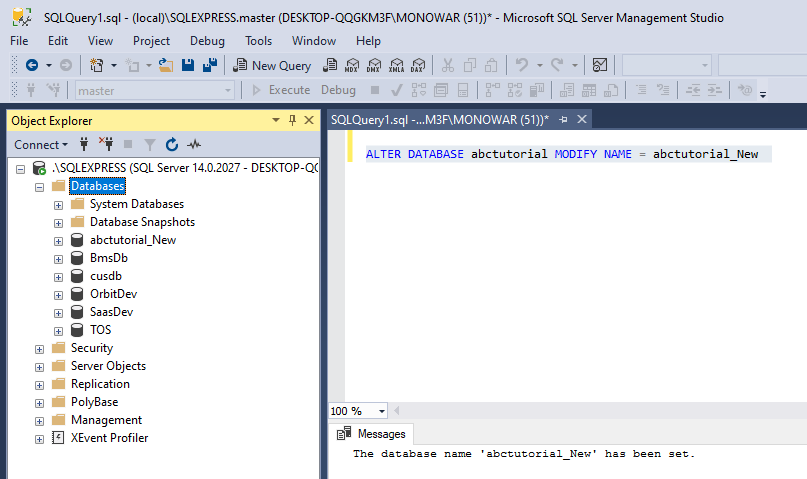The image size is (807, 479).
Task: Click the Activity Monitor icon
Action: pyautogui.click(x=194, y=145)
